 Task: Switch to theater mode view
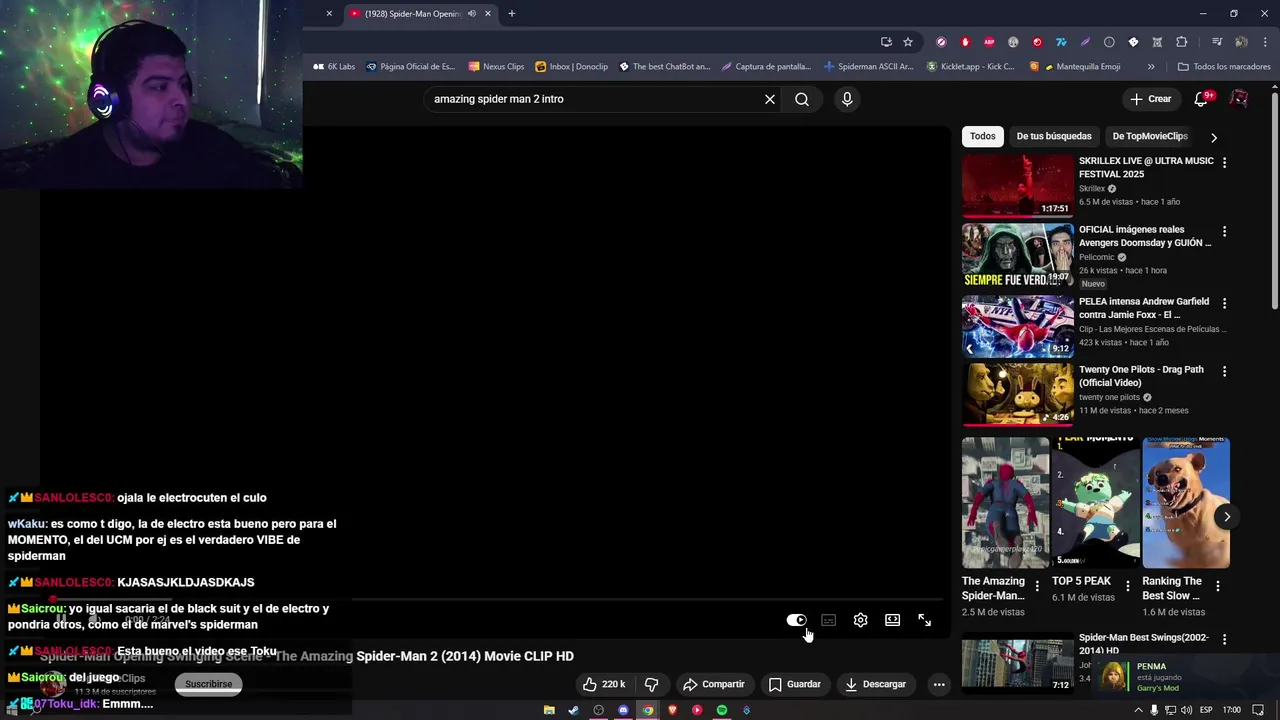892,620
